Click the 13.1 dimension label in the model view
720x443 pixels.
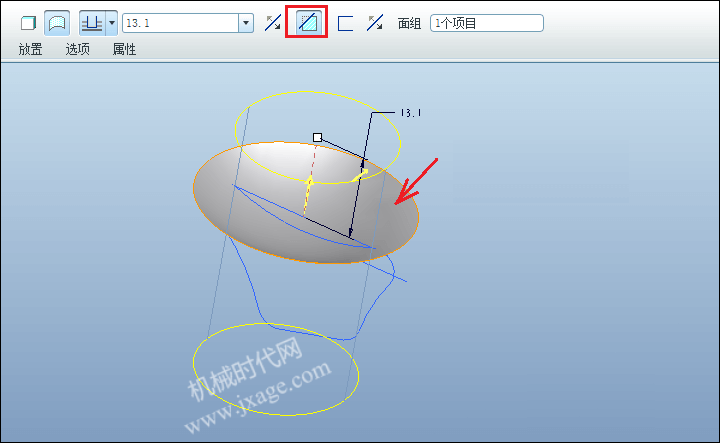click(x=411, y=113)
